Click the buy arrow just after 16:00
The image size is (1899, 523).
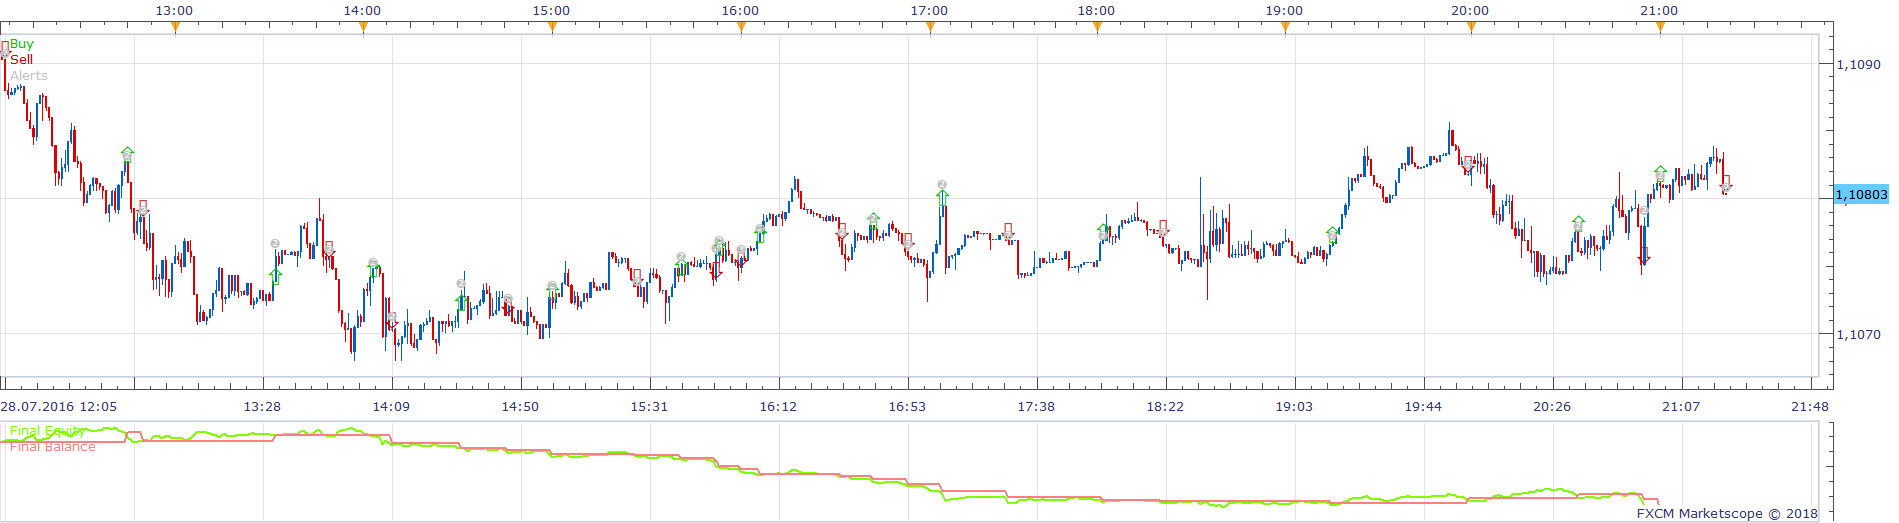pyautogui.click(x=760, y=233)
